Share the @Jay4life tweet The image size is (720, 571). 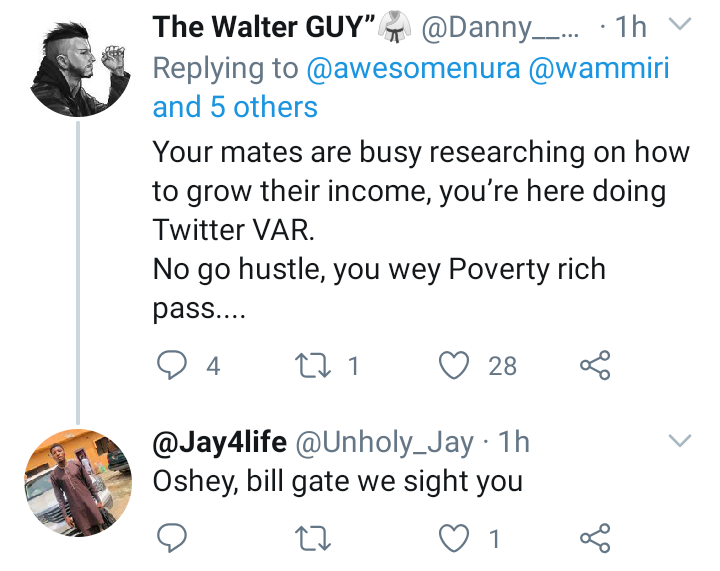595,540
